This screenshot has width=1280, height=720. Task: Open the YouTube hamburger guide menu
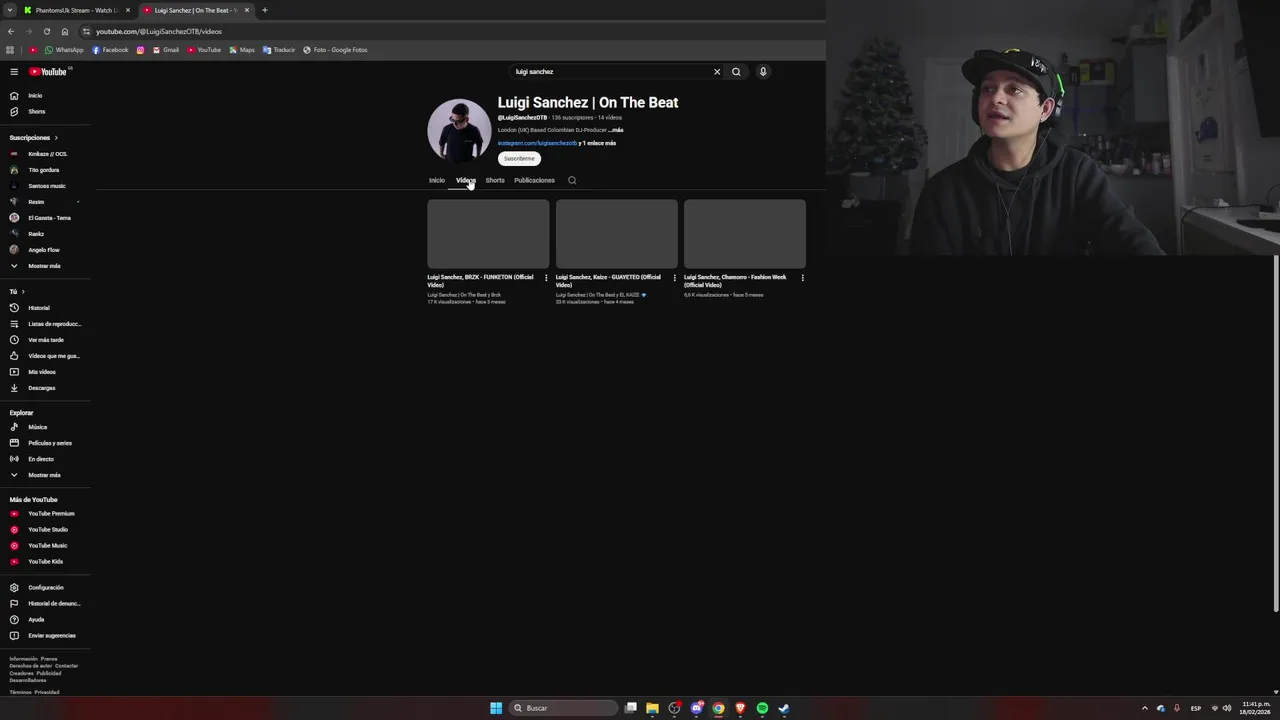point(14,72)
